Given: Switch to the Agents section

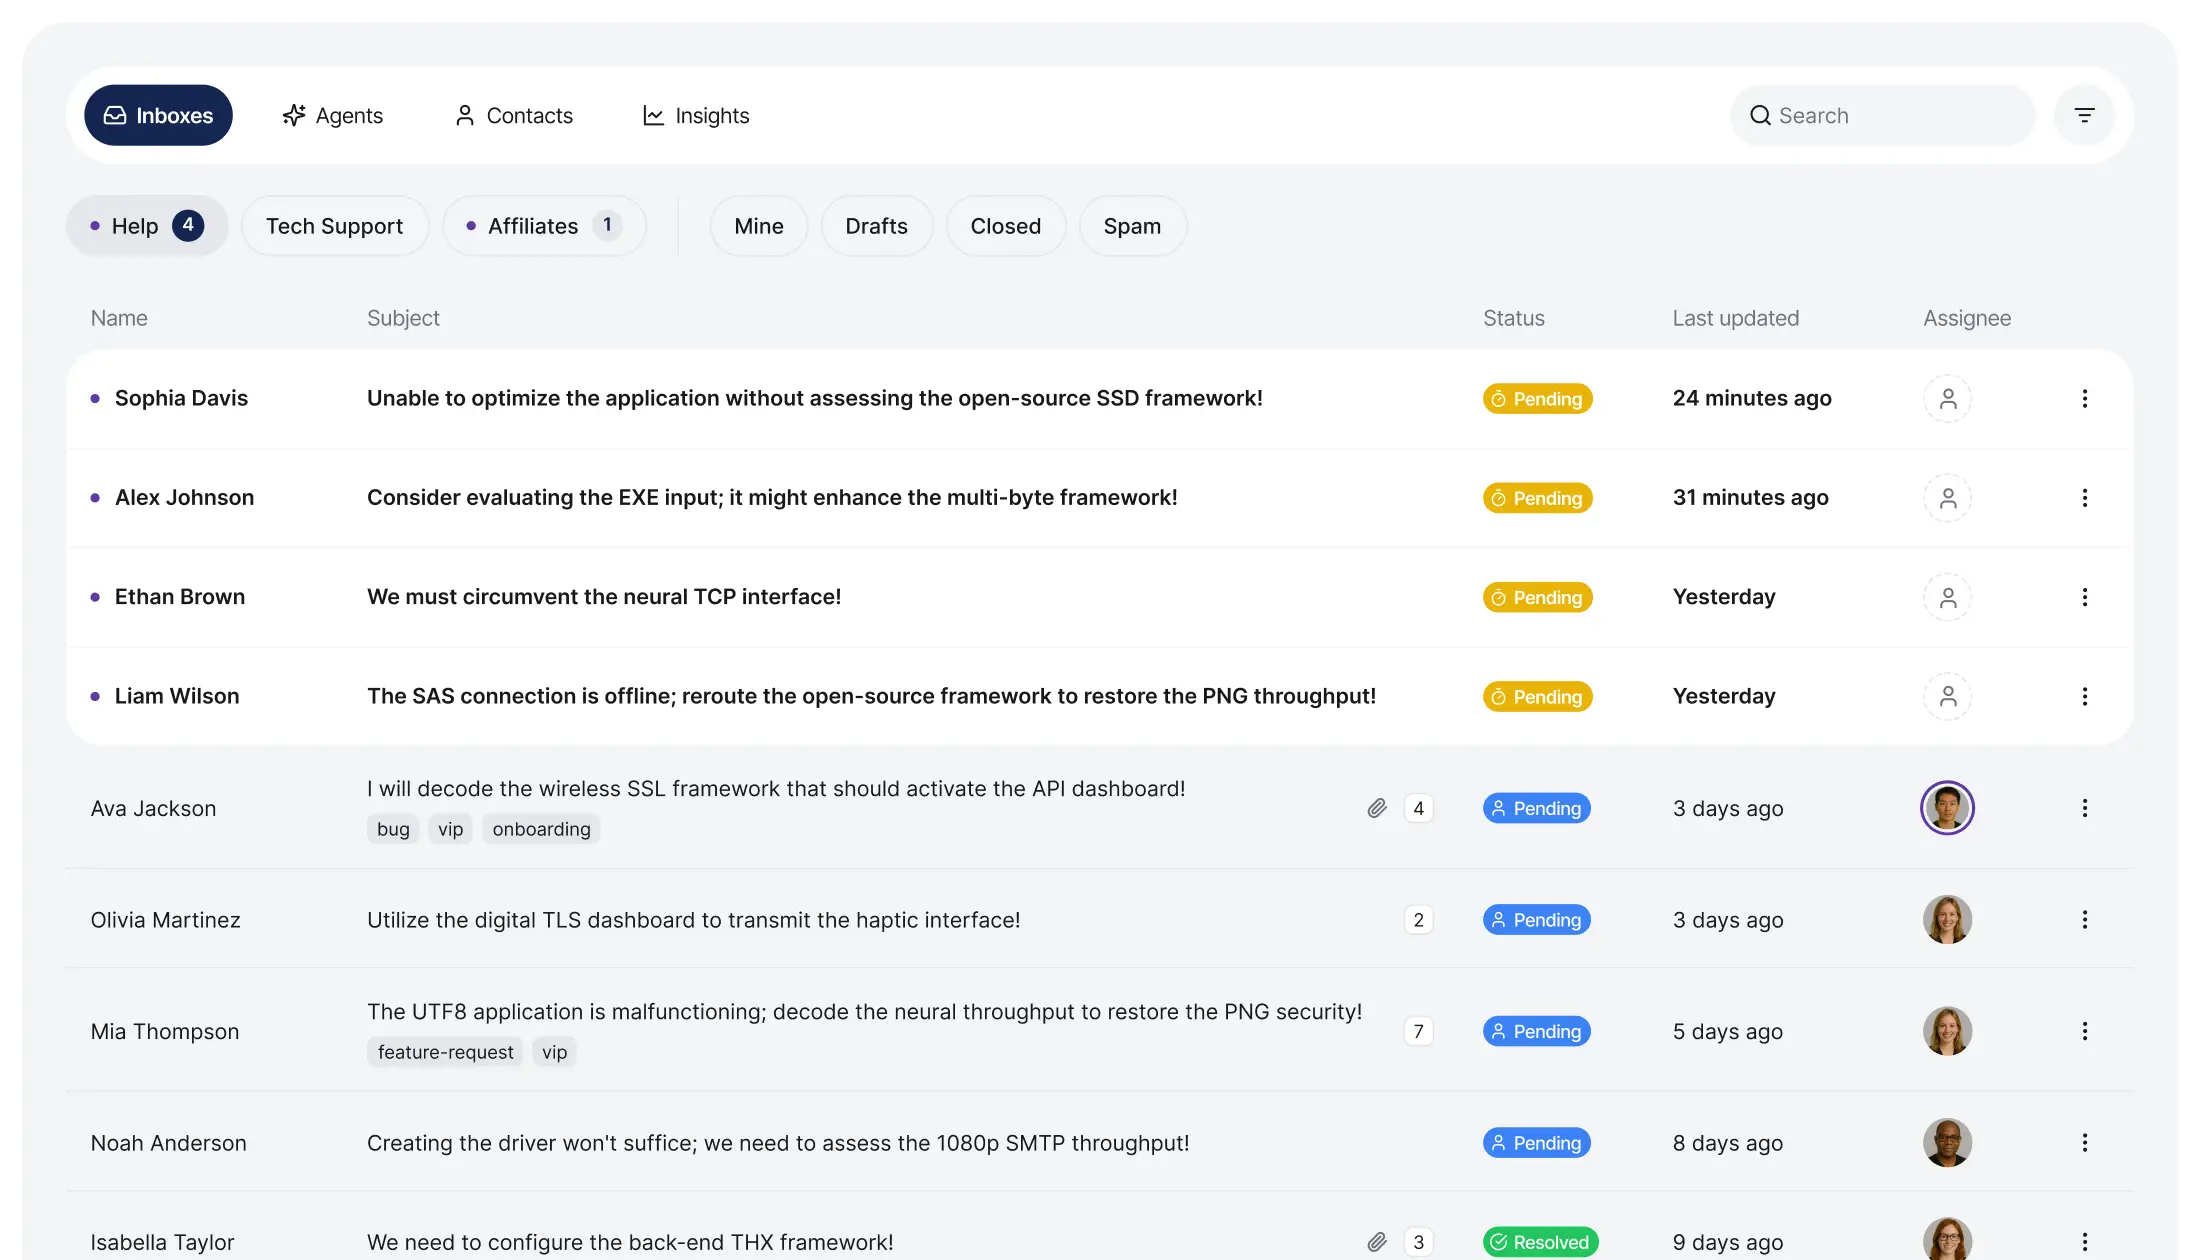Looking at the screenshot, I should [x=333, y=116].
